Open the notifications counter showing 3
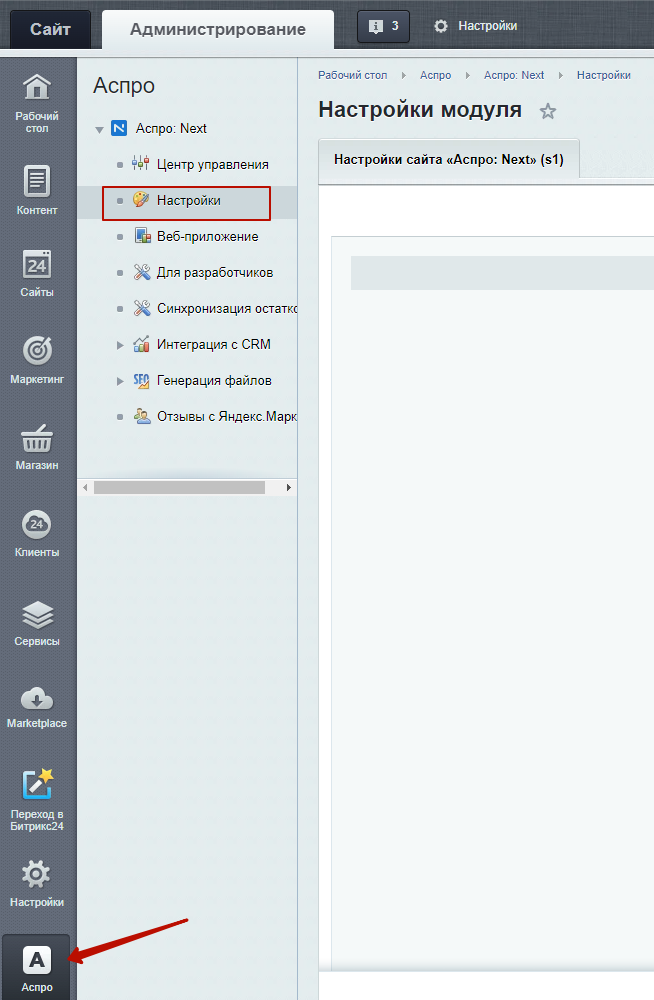This screenshot has height=1000, width=654. (383, 26)
